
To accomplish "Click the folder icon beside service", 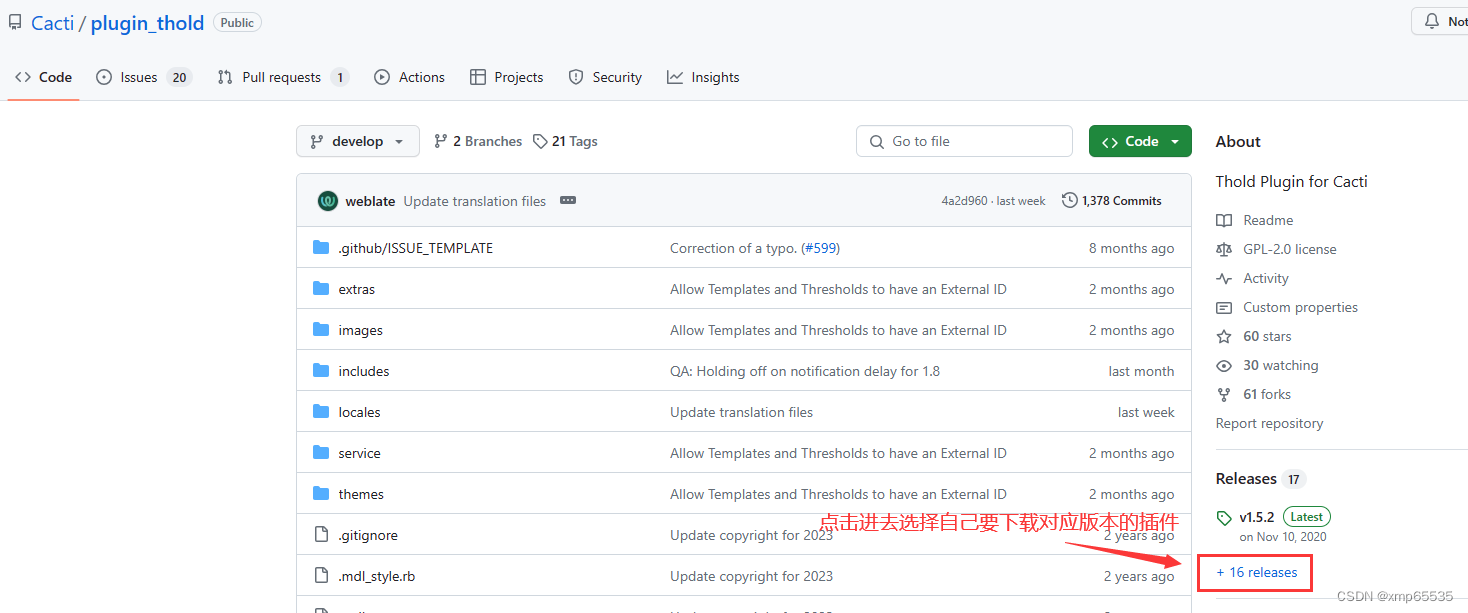I will (321, 452).
